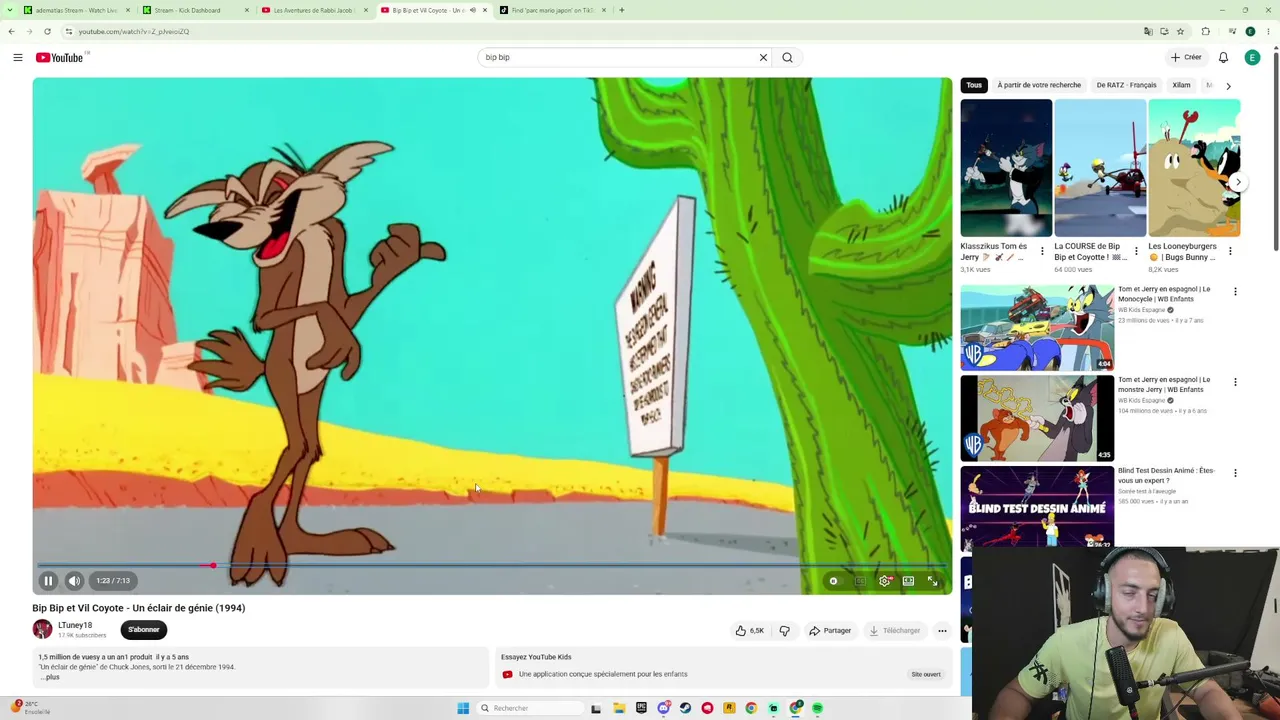Viewport: 1280px width, 720px height.
Task: Open options for 'Le monstre Jerry' video
Action: 1235,382
